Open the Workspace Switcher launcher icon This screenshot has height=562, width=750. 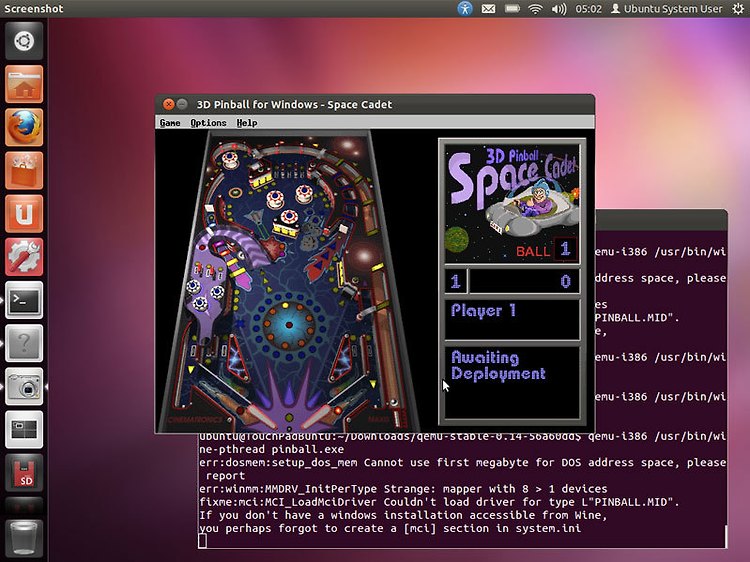click(24, 430)
